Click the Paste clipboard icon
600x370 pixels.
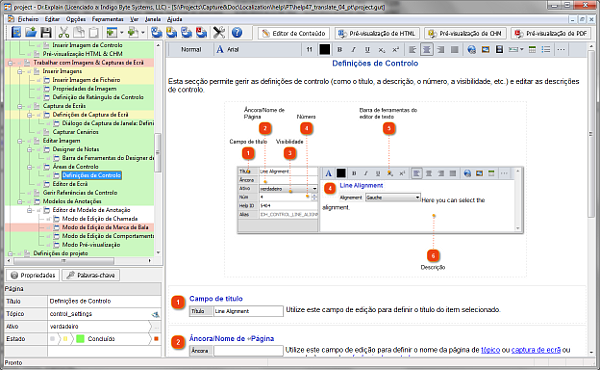94,33
